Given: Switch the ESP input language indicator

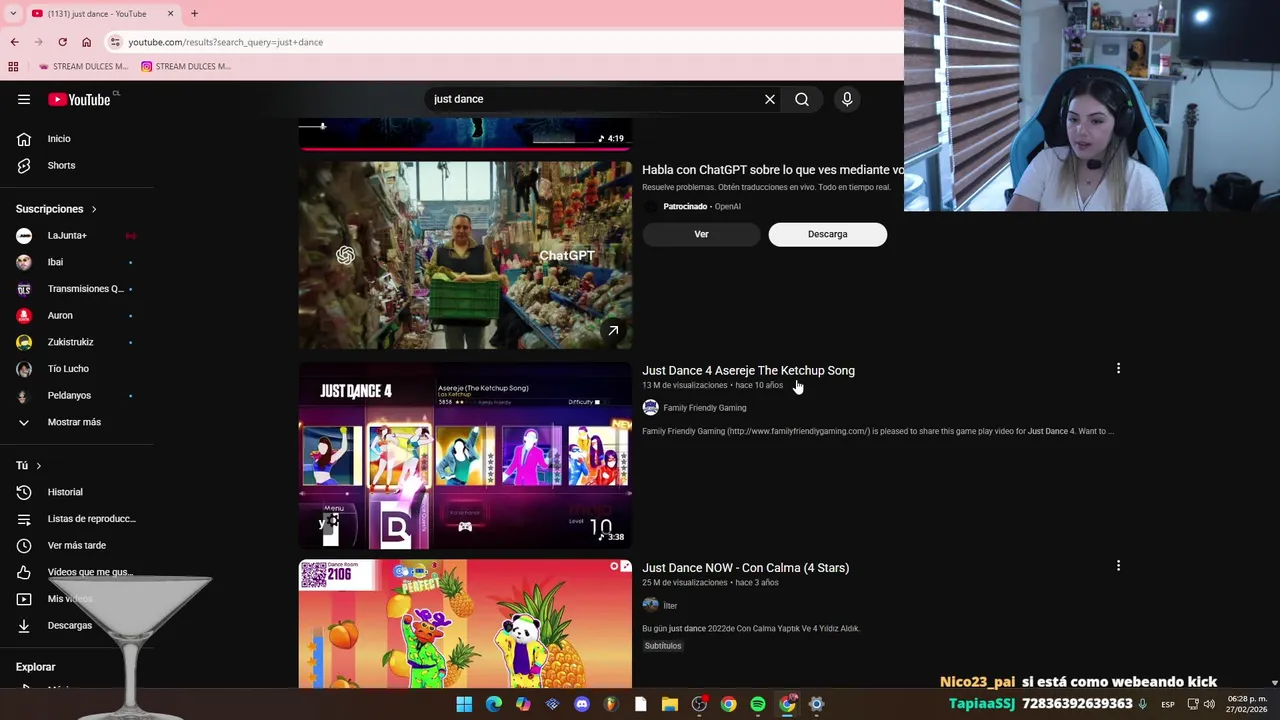Looking at the screenshot, I should pos(1167,704).
